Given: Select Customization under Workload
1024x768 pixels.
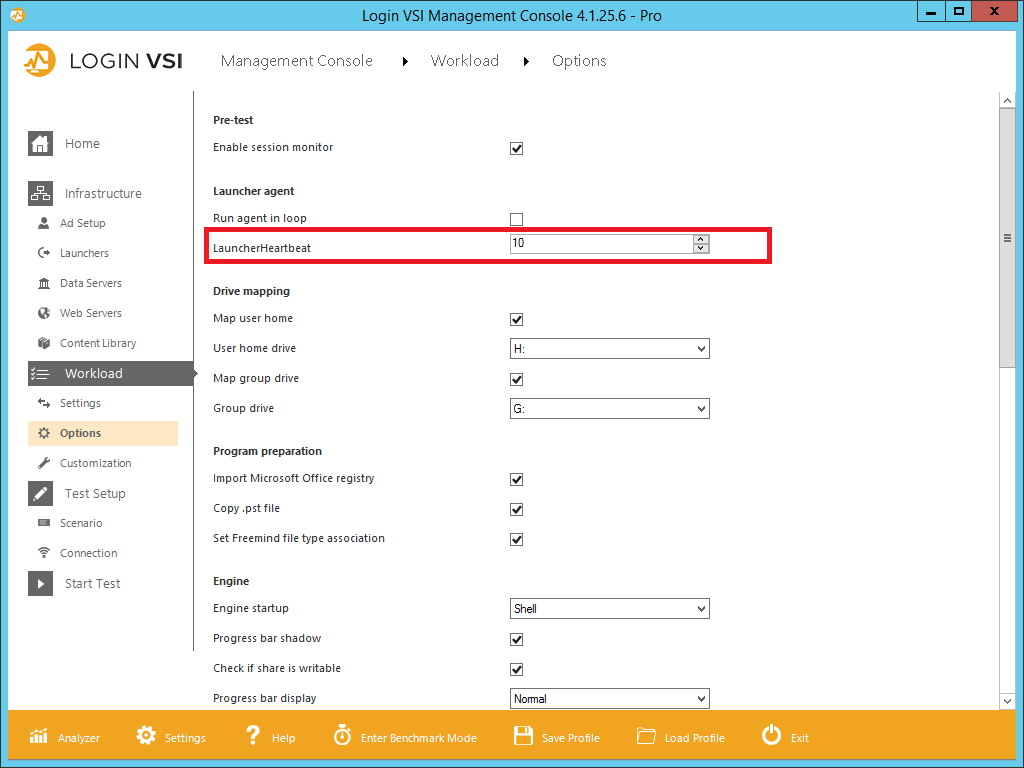Looking at the screenshot, I should point(95,463).
